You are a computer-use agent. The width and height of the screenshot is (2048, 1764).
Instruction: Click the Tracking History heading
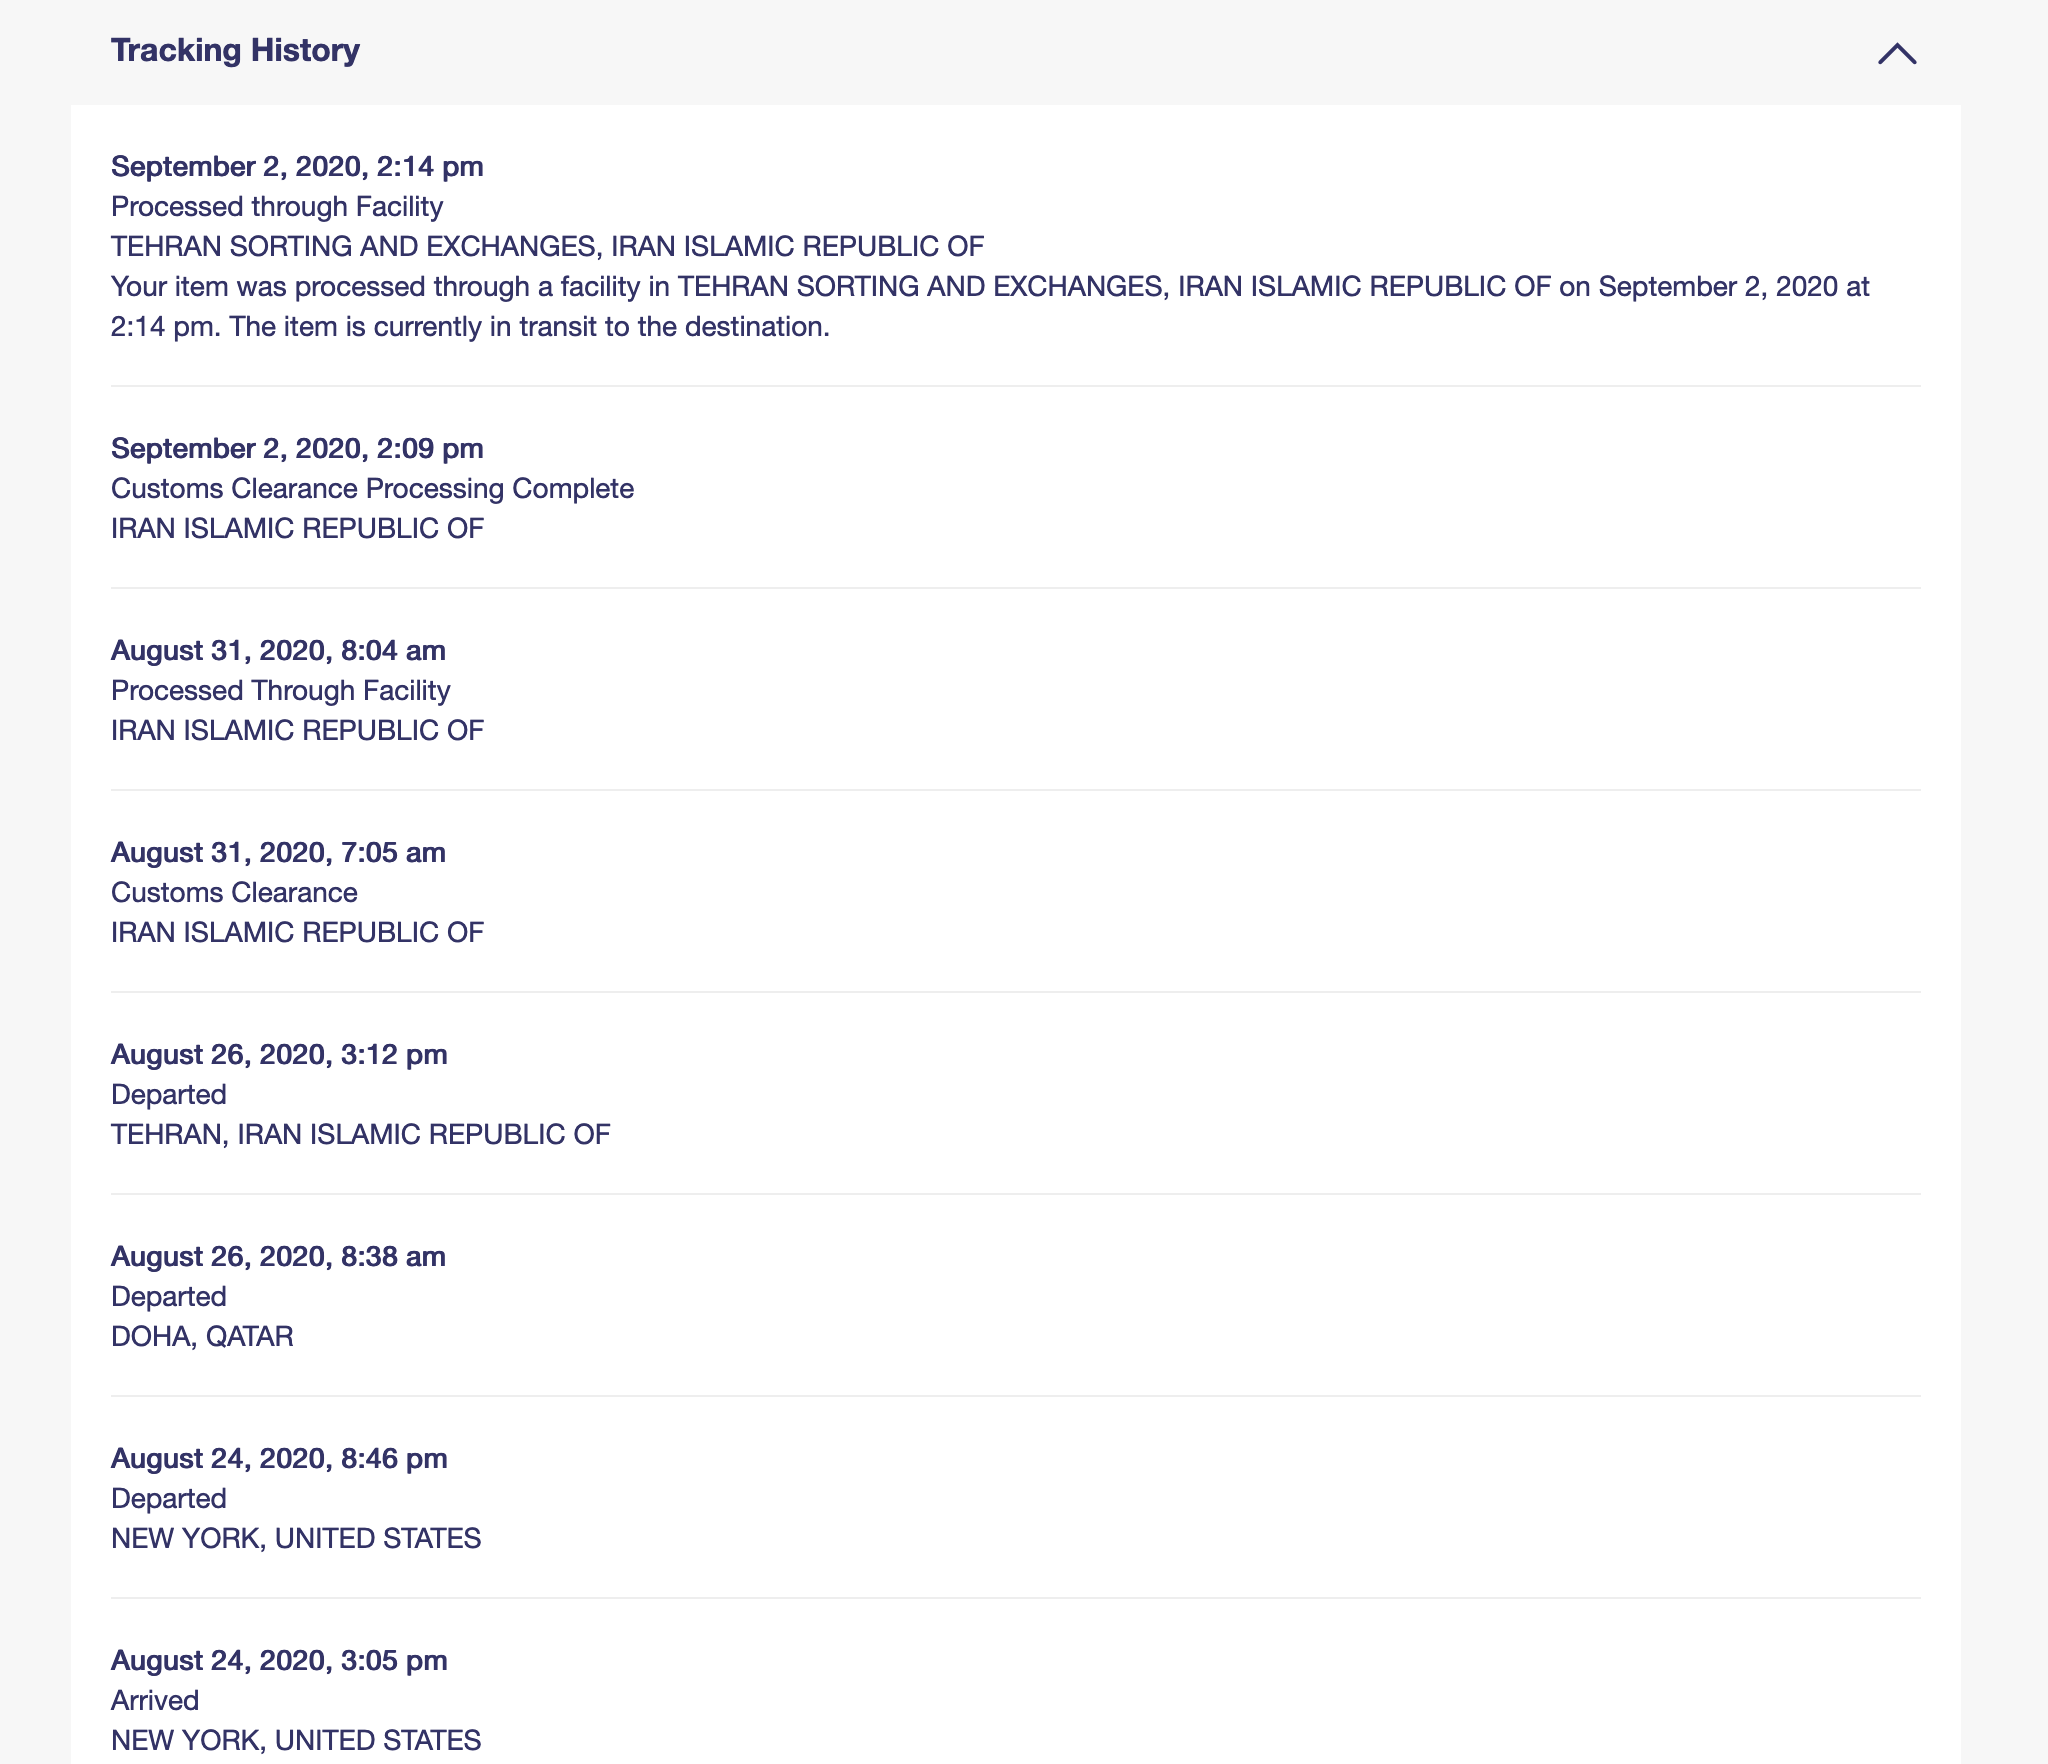(235, 50)
